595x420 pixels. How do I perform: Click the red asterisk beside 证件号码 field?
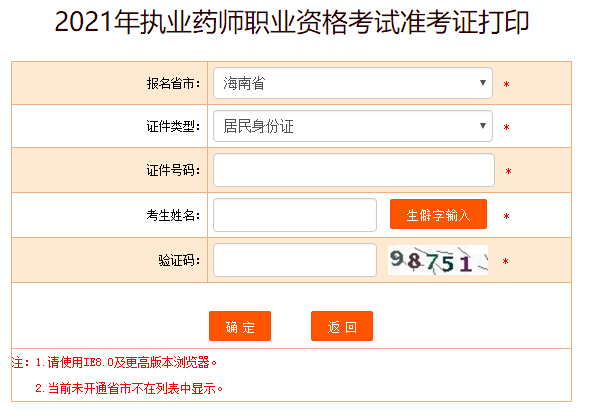coord(508,172)
